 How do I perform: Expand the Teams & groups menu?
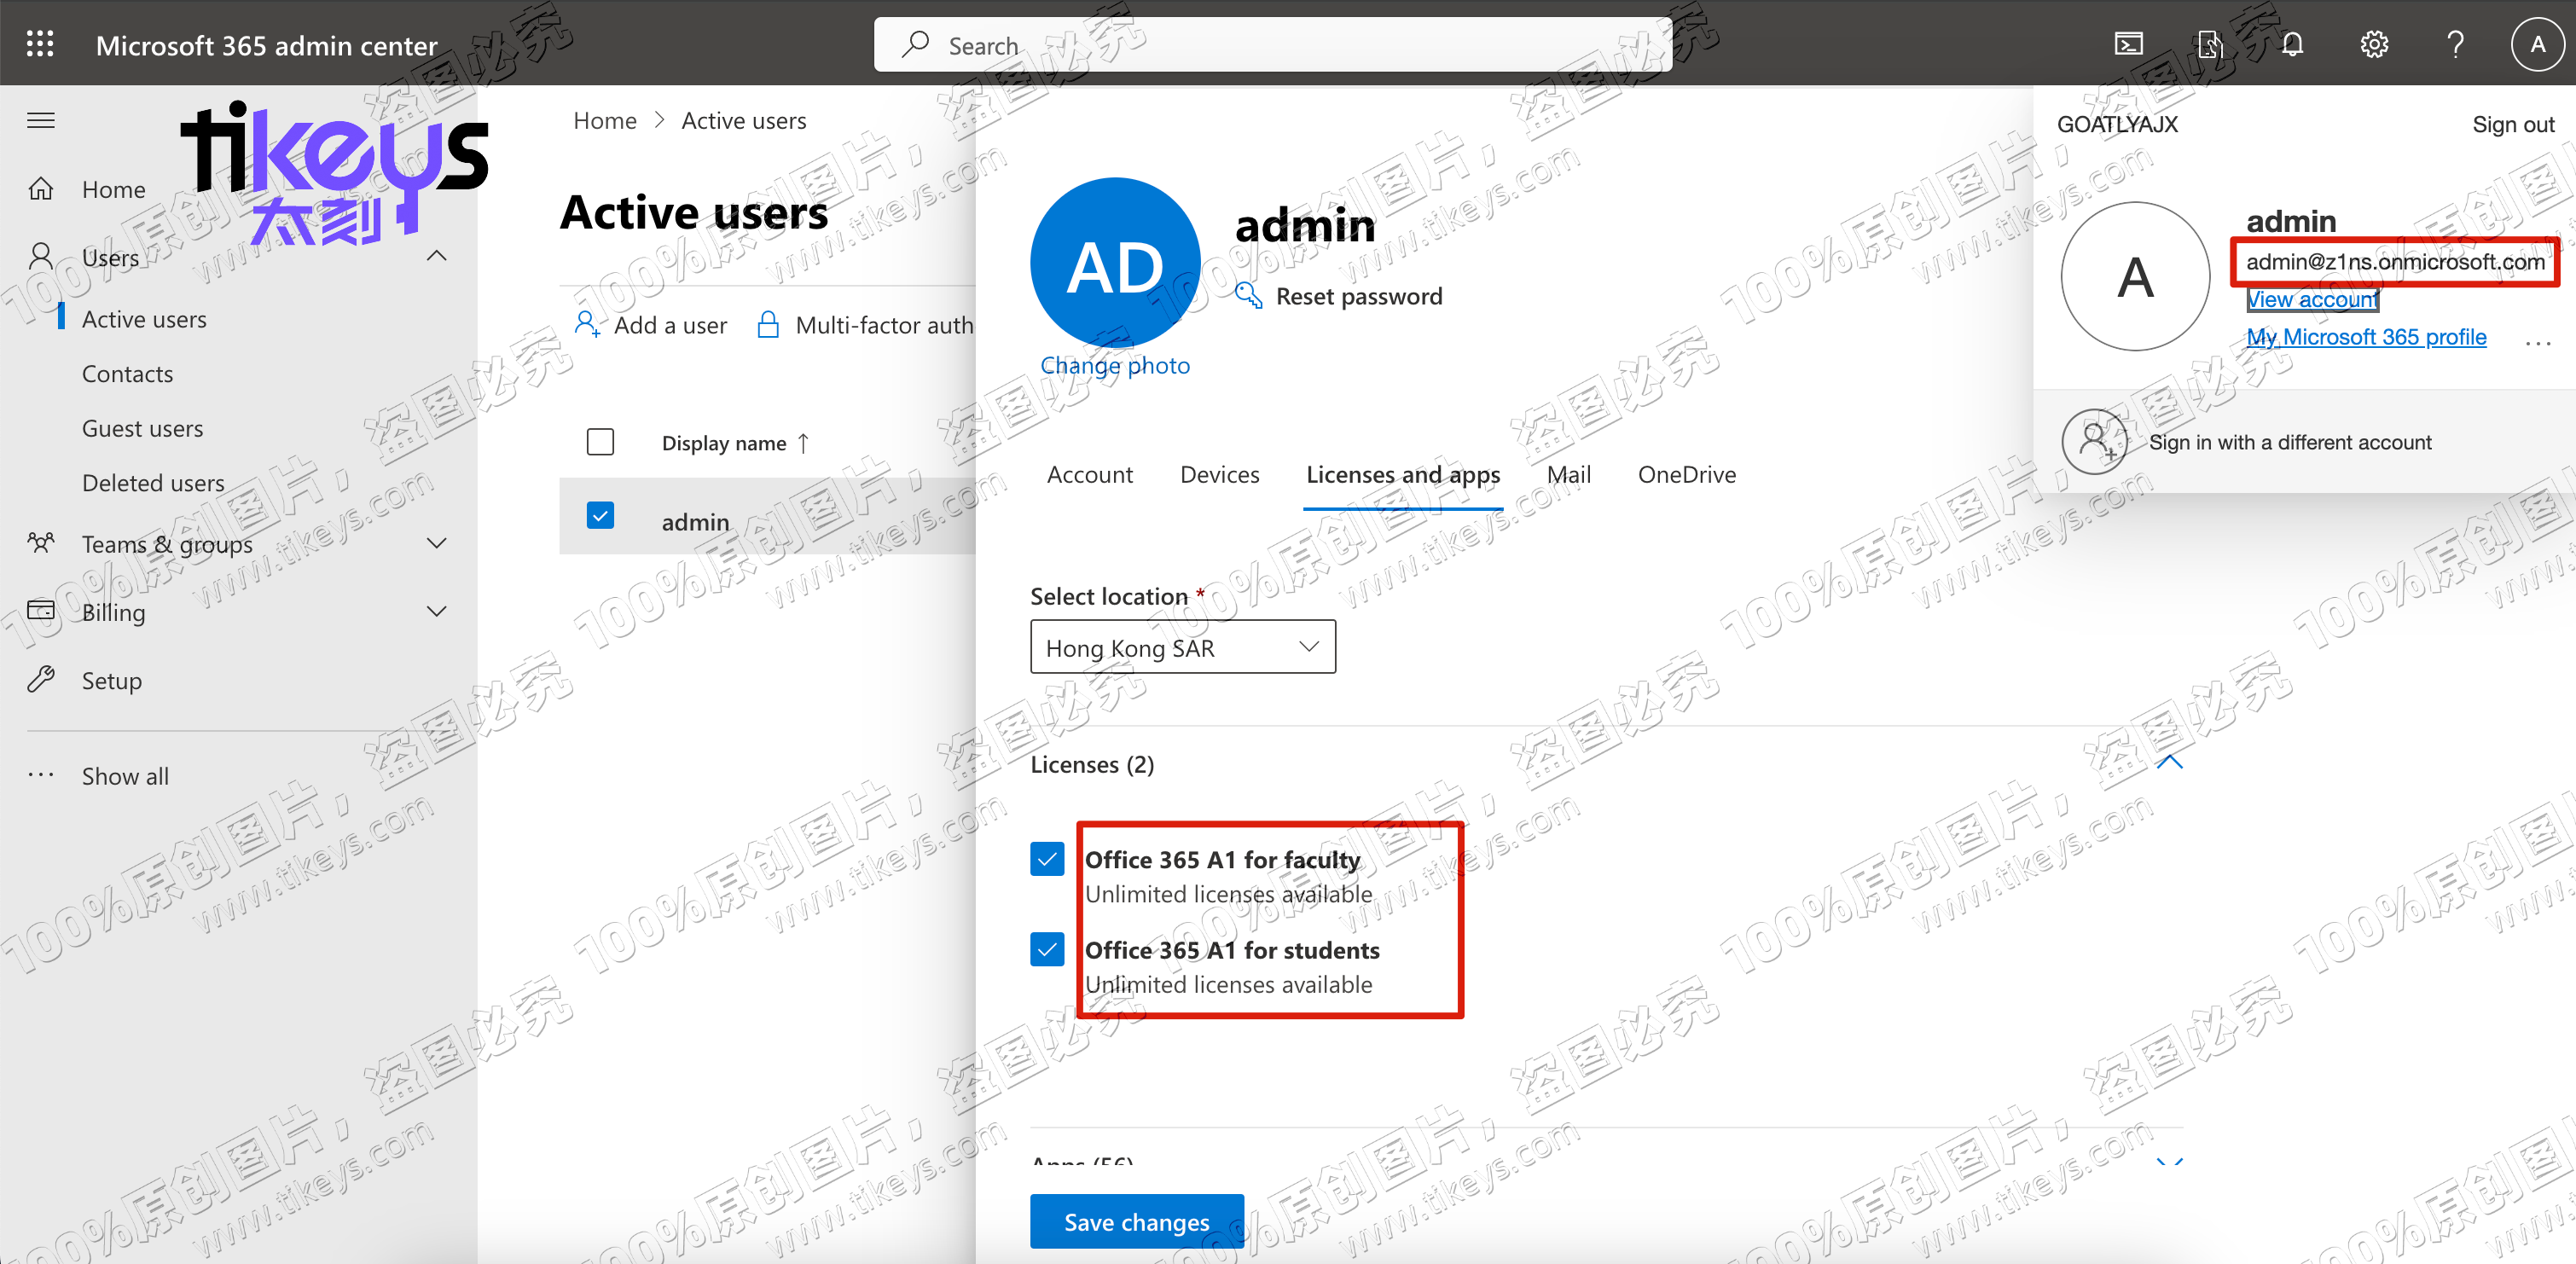tap(436, 543)
